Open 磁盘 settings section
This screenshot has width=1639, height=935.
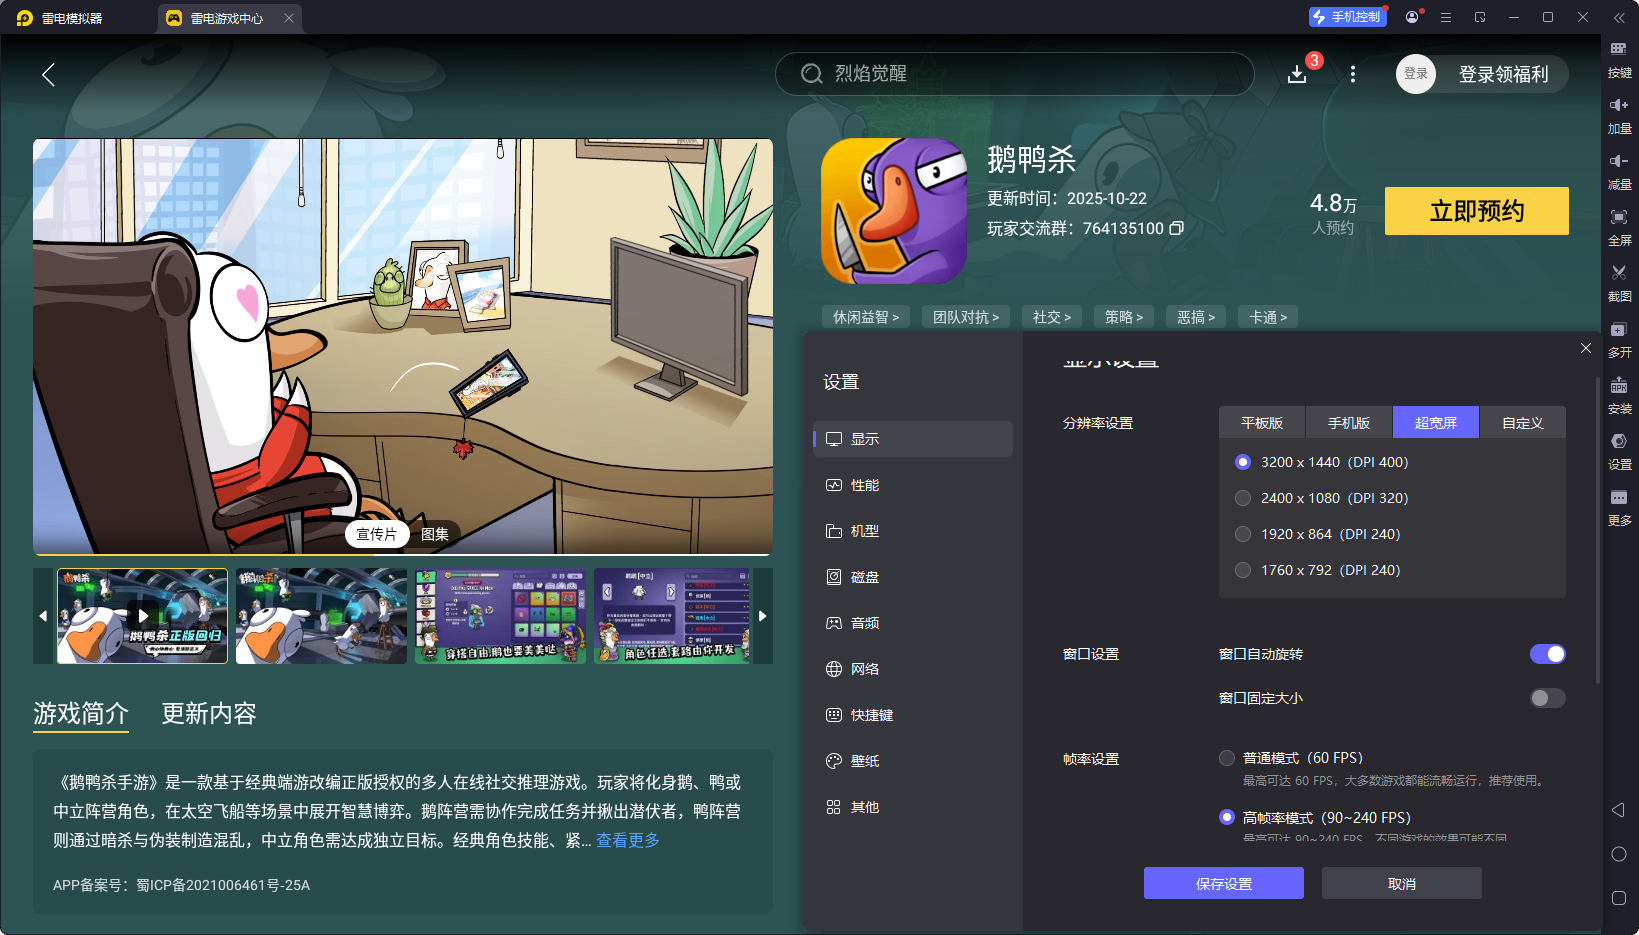coord(913,577)
